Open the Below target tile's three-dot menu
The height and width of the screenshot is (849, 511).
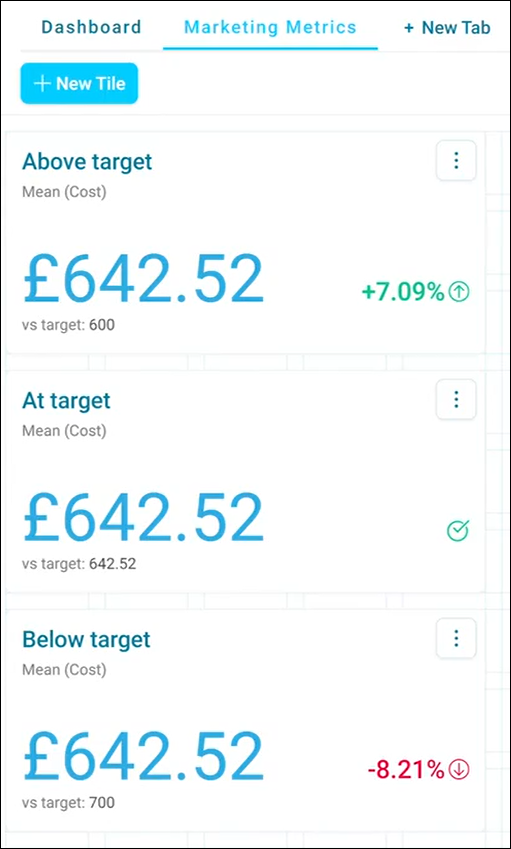pos(456,638)
